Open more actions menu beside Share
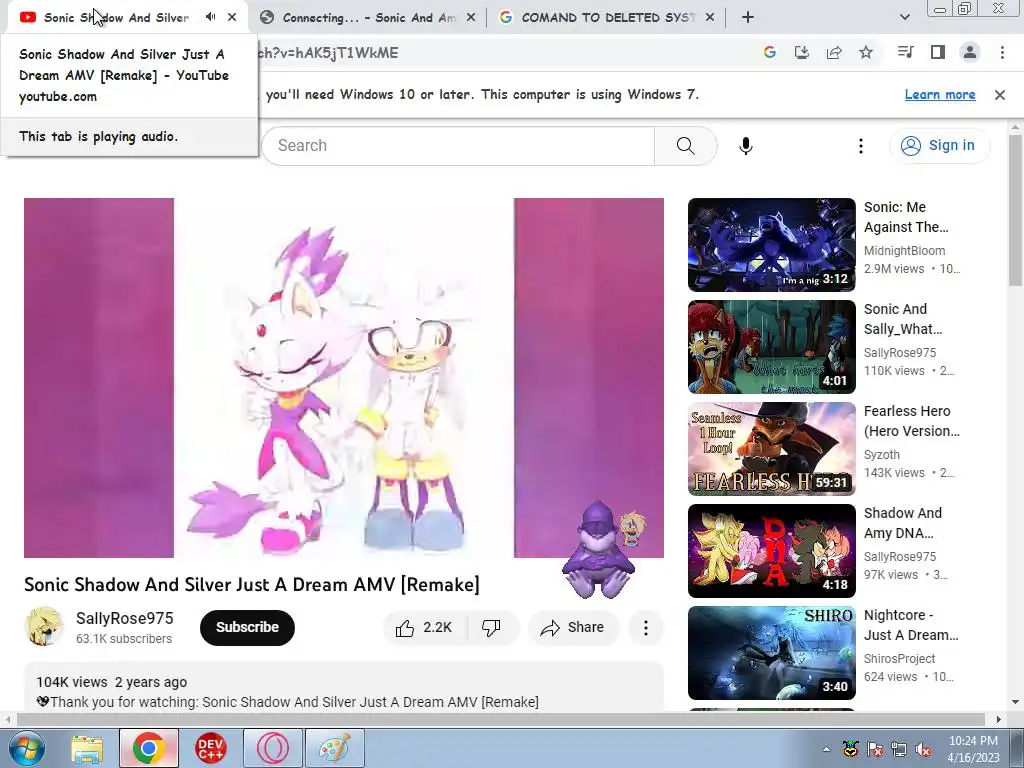The image size is (1024, 768). [645, 628]
